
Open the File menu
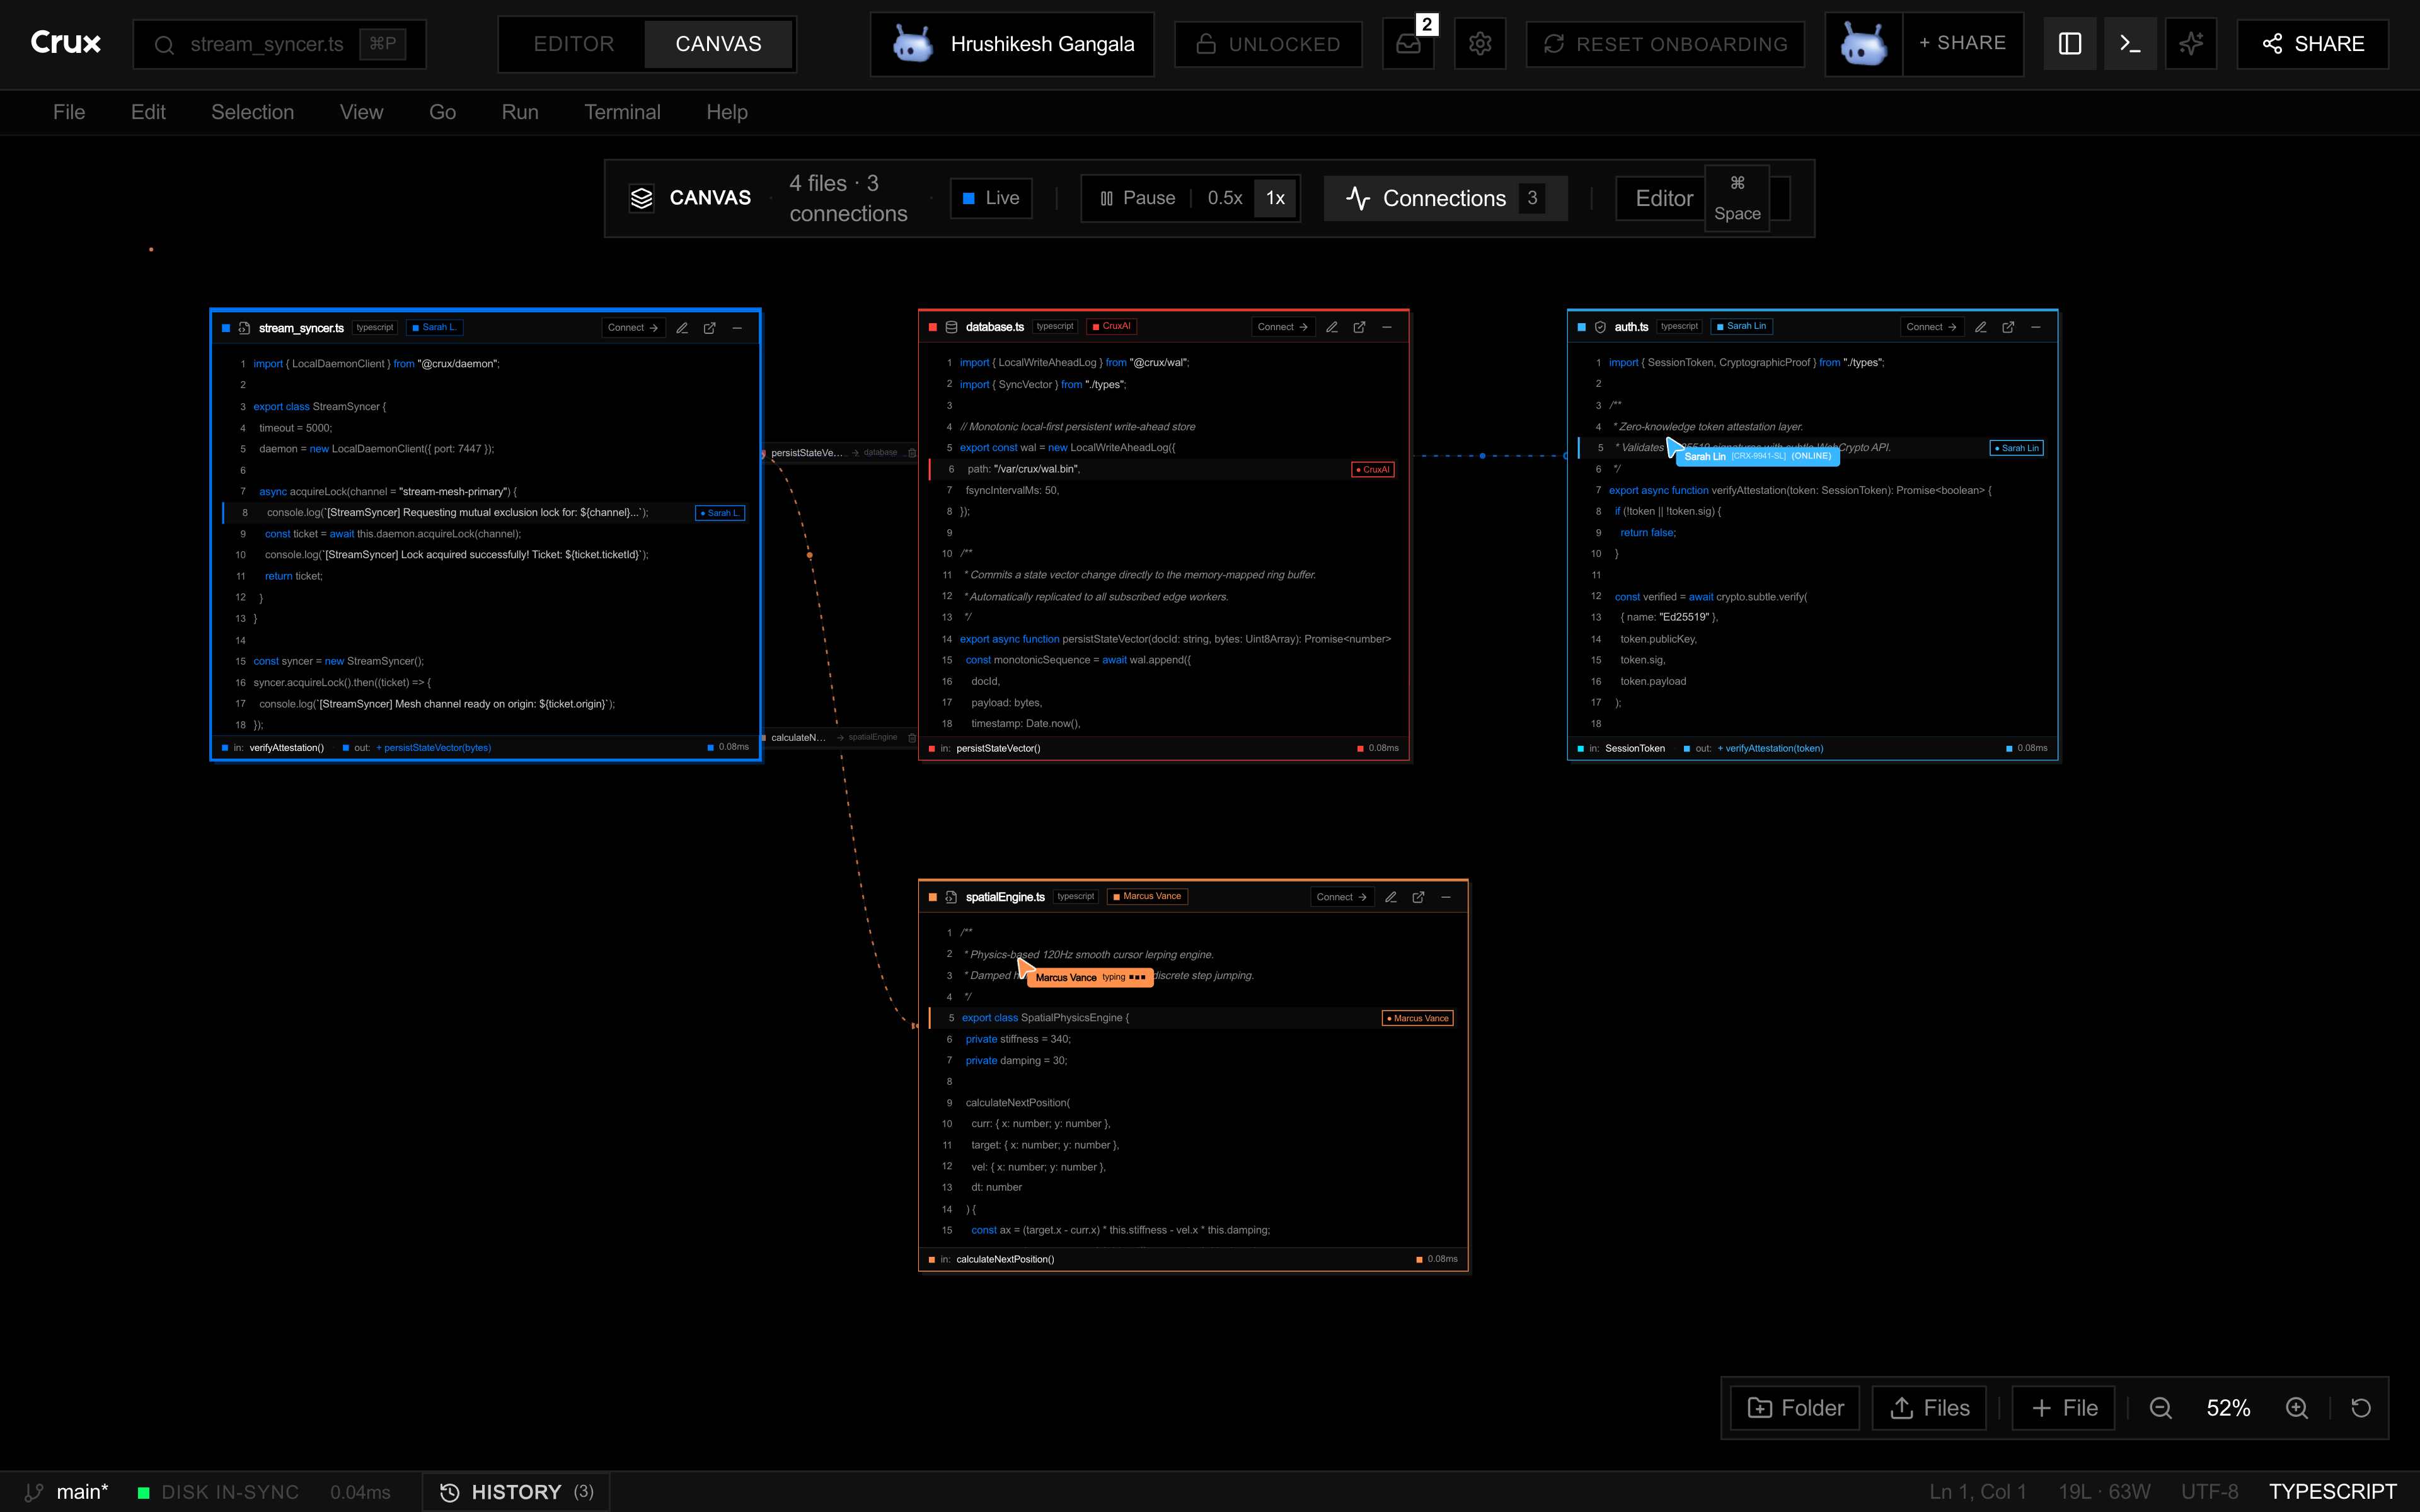(69, 112)
